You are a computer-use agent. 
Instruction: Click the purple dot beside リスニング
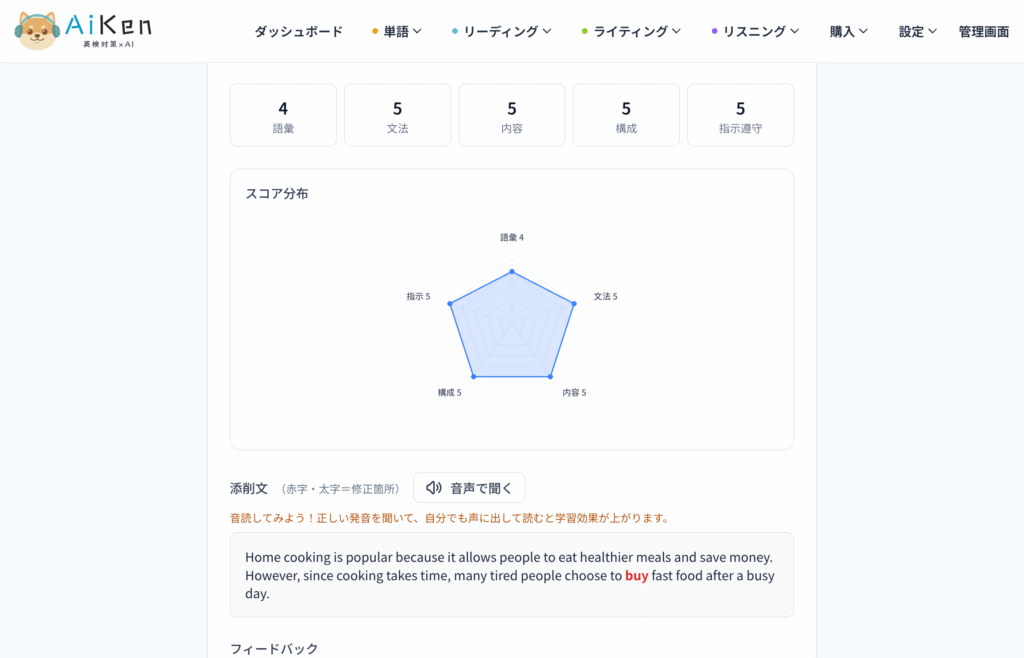(x=714, y=31)
